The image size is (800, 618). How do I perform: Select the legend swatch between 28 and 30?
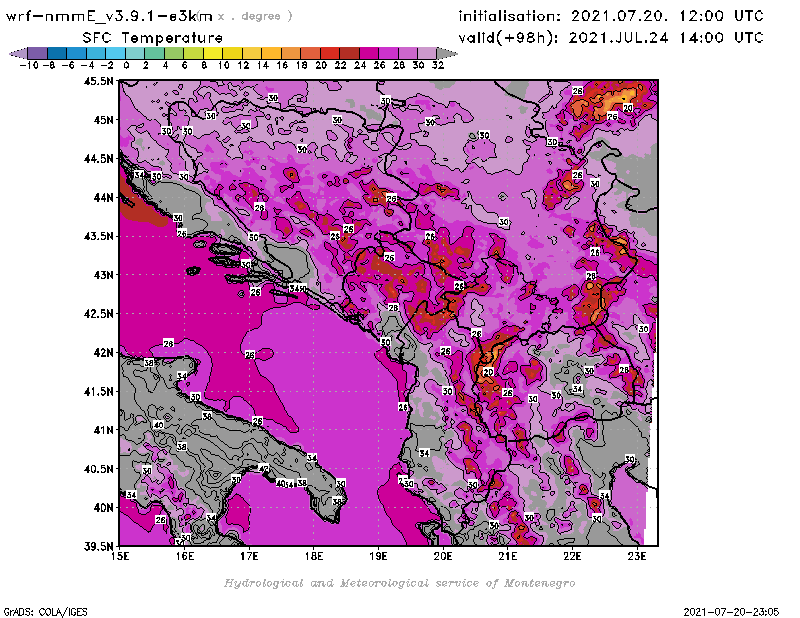(x=408, y=53)
